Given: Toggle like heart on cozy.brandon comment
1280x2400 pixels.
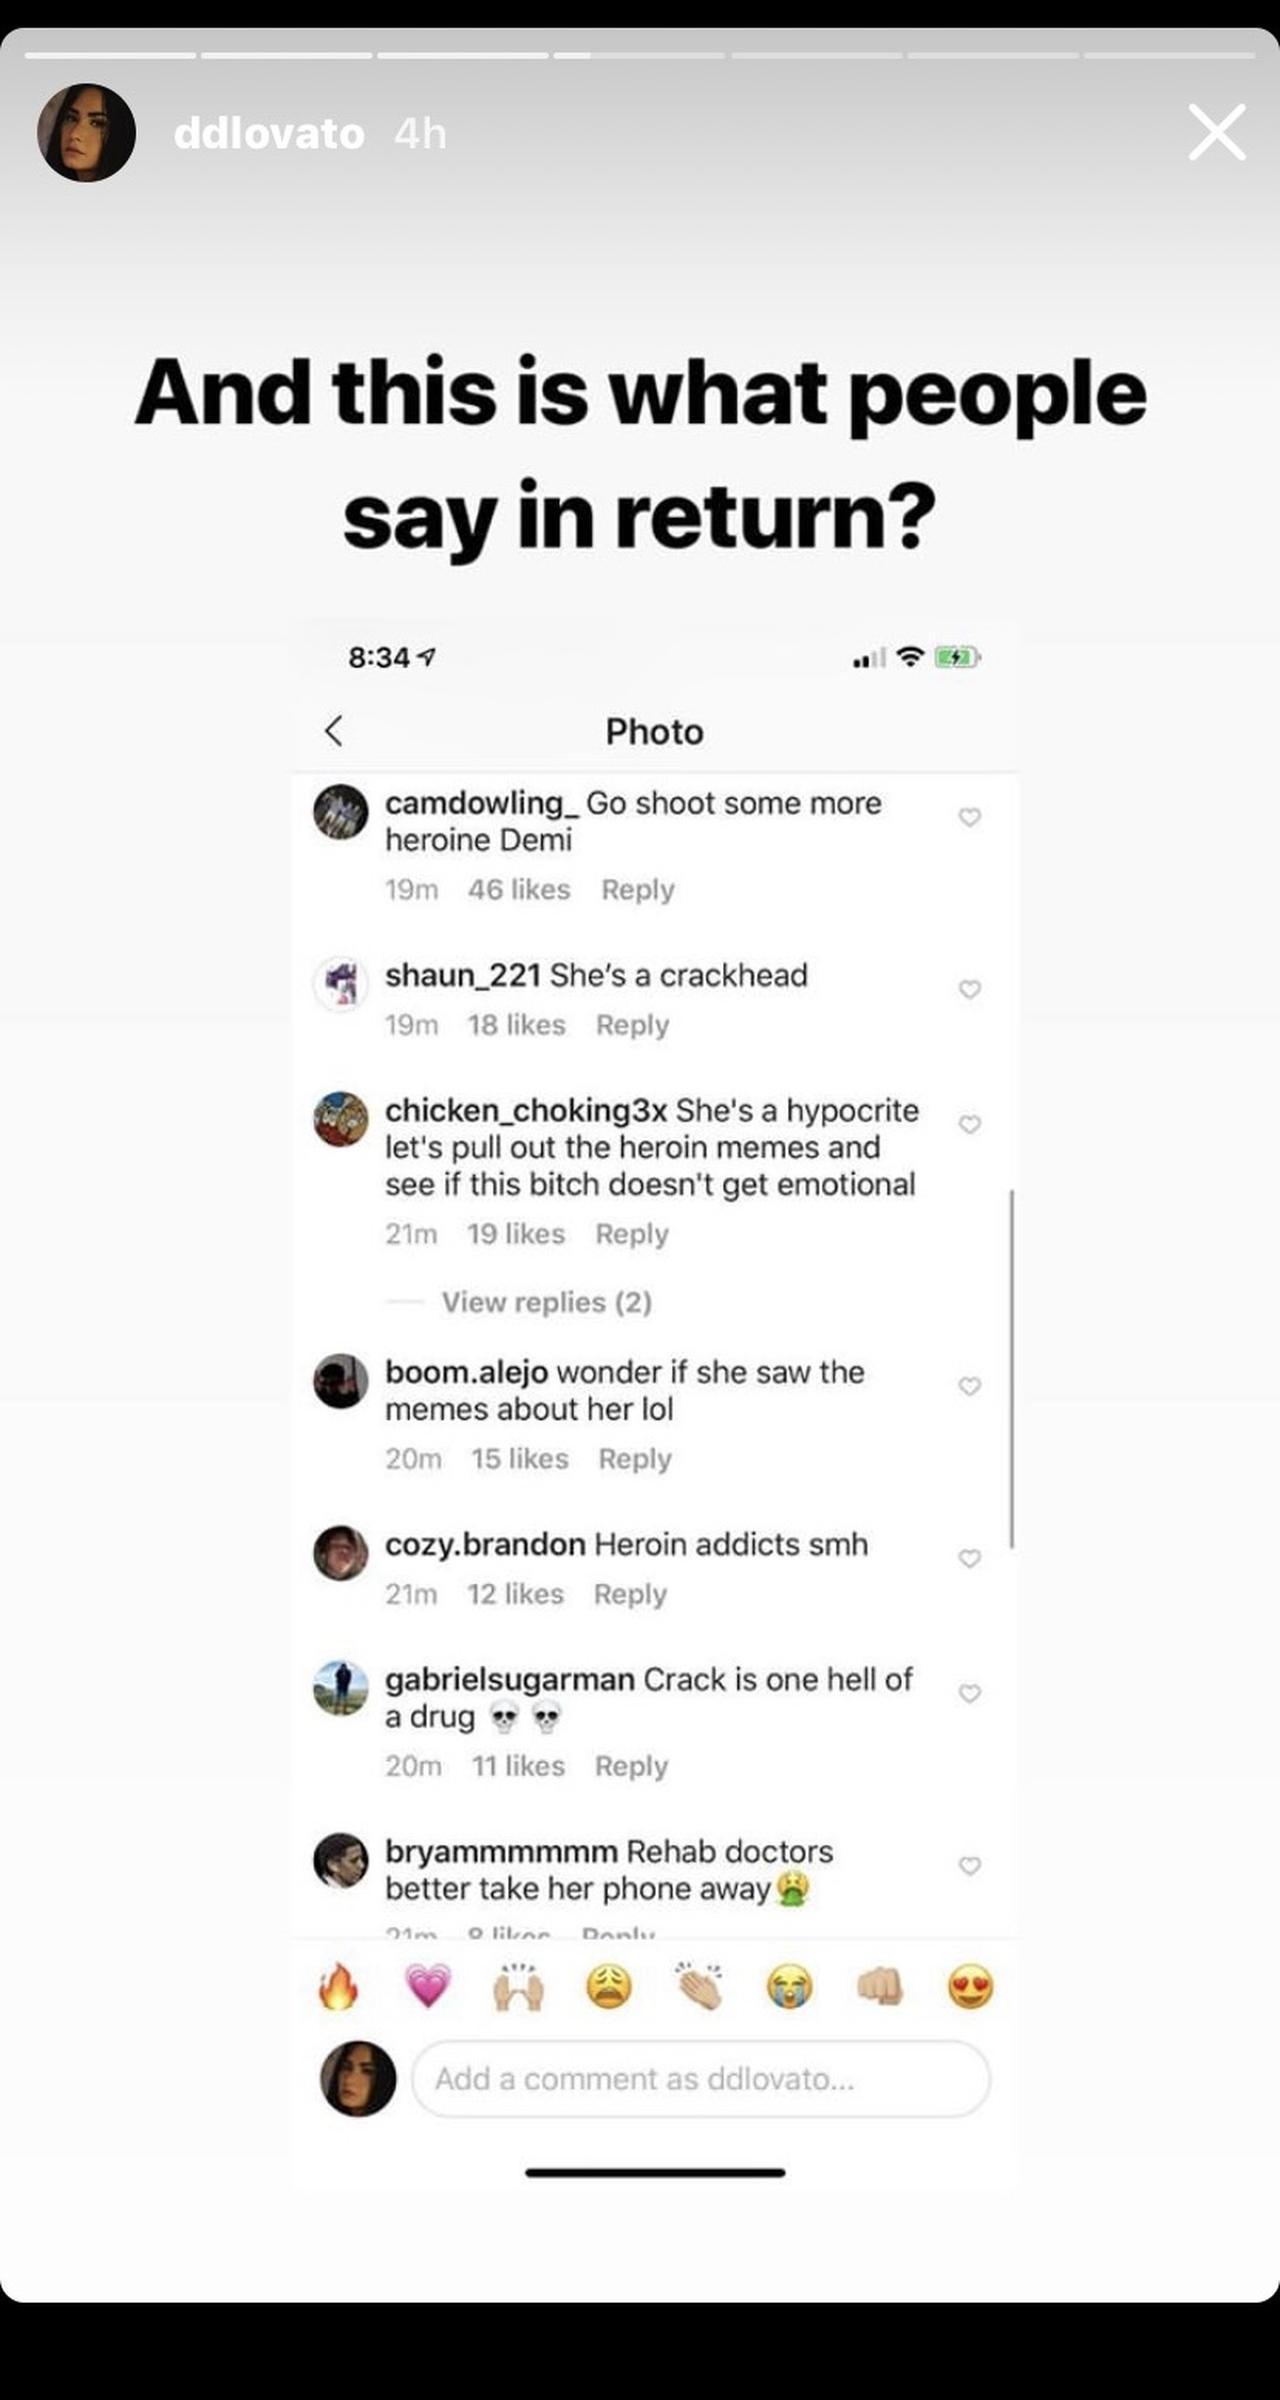Looking at the screenshot, I should pos(969,1559).
